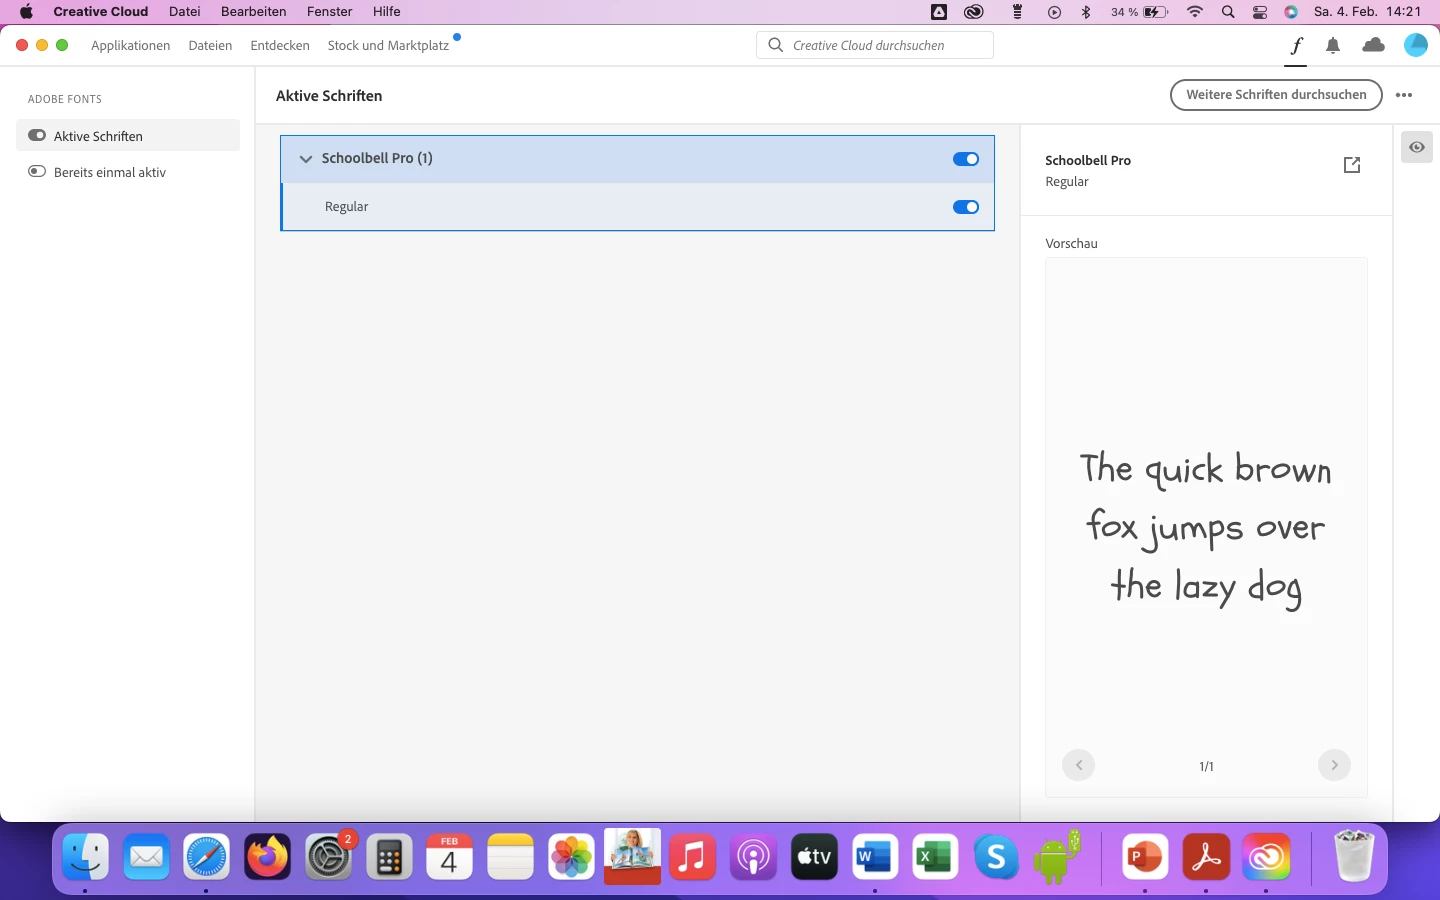Open notifications bell
Viewport: 1440px width, 900px height.
point(1333,46)
